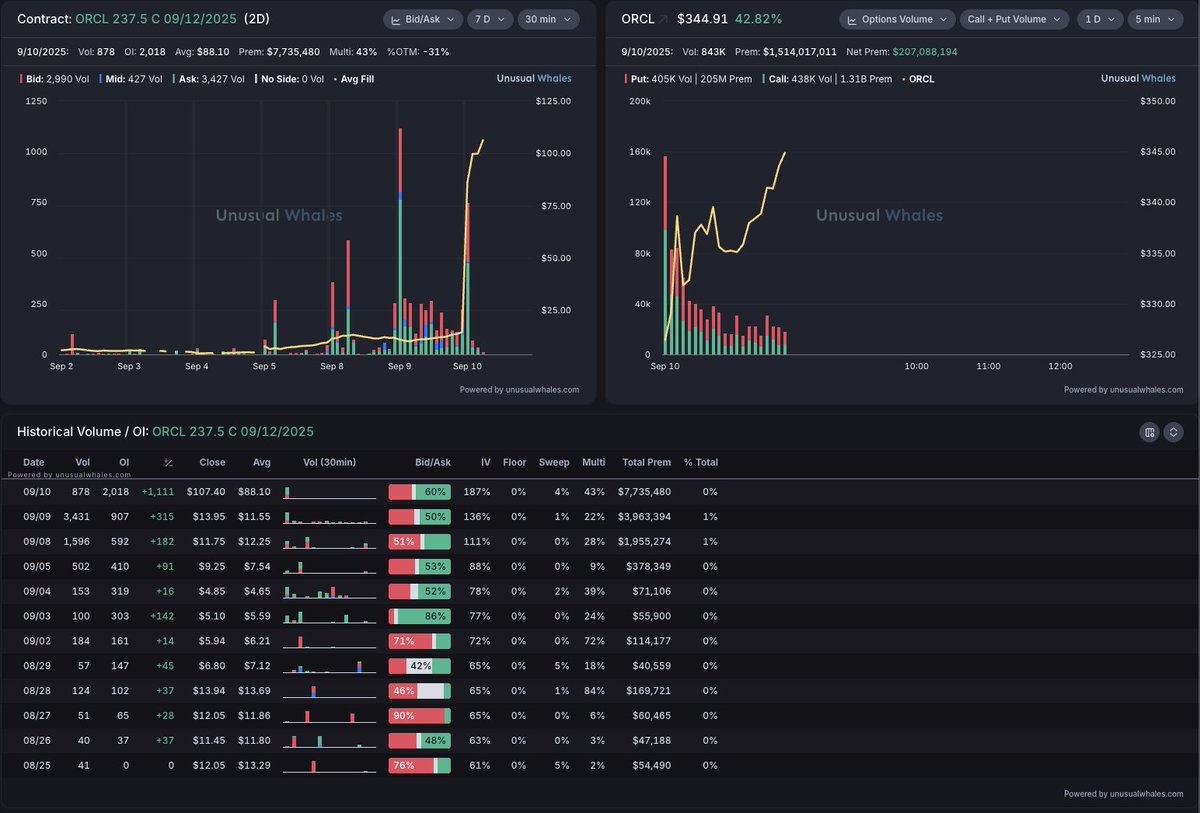The width and height of the screenshot is (1200, 813).
Task: Open the Options Volume dropdown
Action: click(897, 19)
